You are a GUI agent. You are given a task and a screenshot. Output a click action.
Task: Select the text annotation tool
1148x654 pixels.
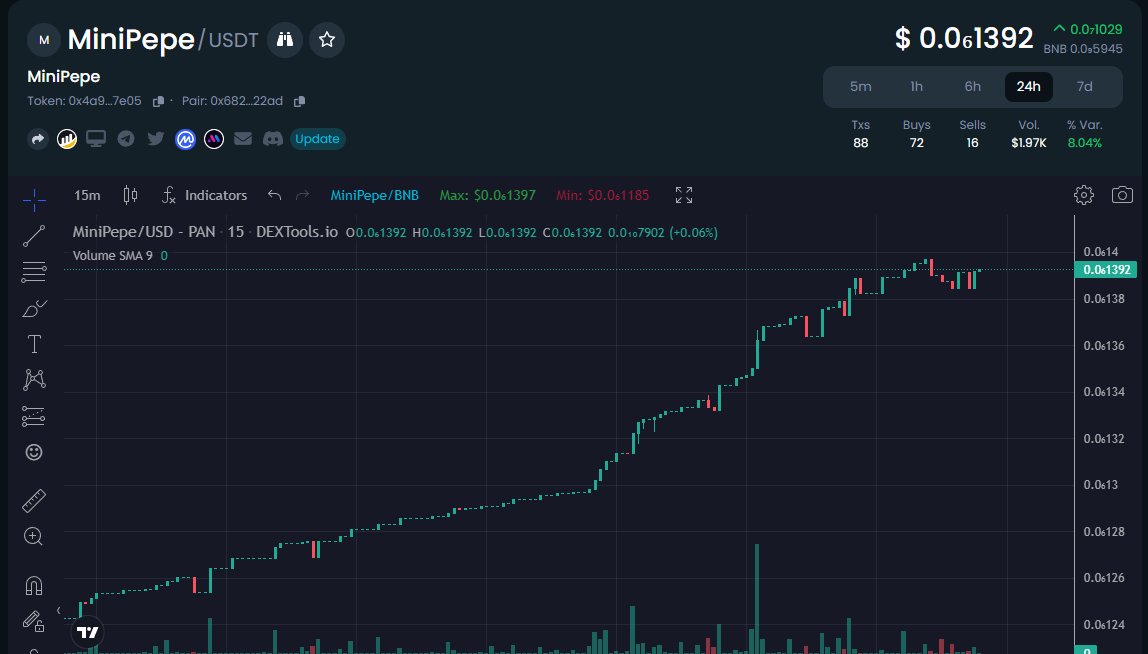pos(34,344)
